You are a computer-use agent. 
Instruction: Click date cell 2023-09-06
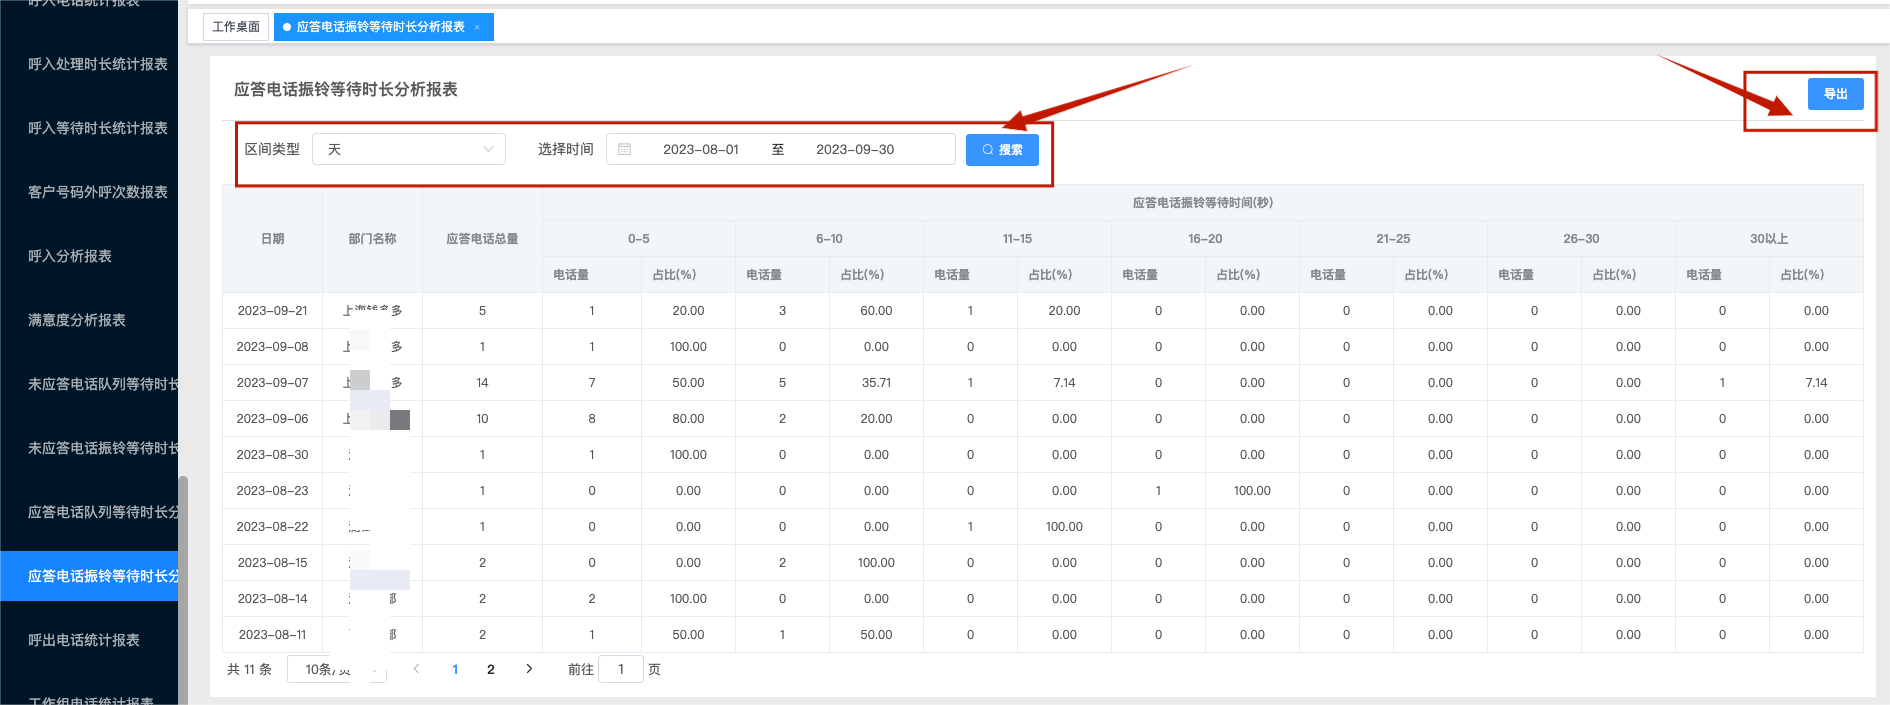click(x=272, y=419)
